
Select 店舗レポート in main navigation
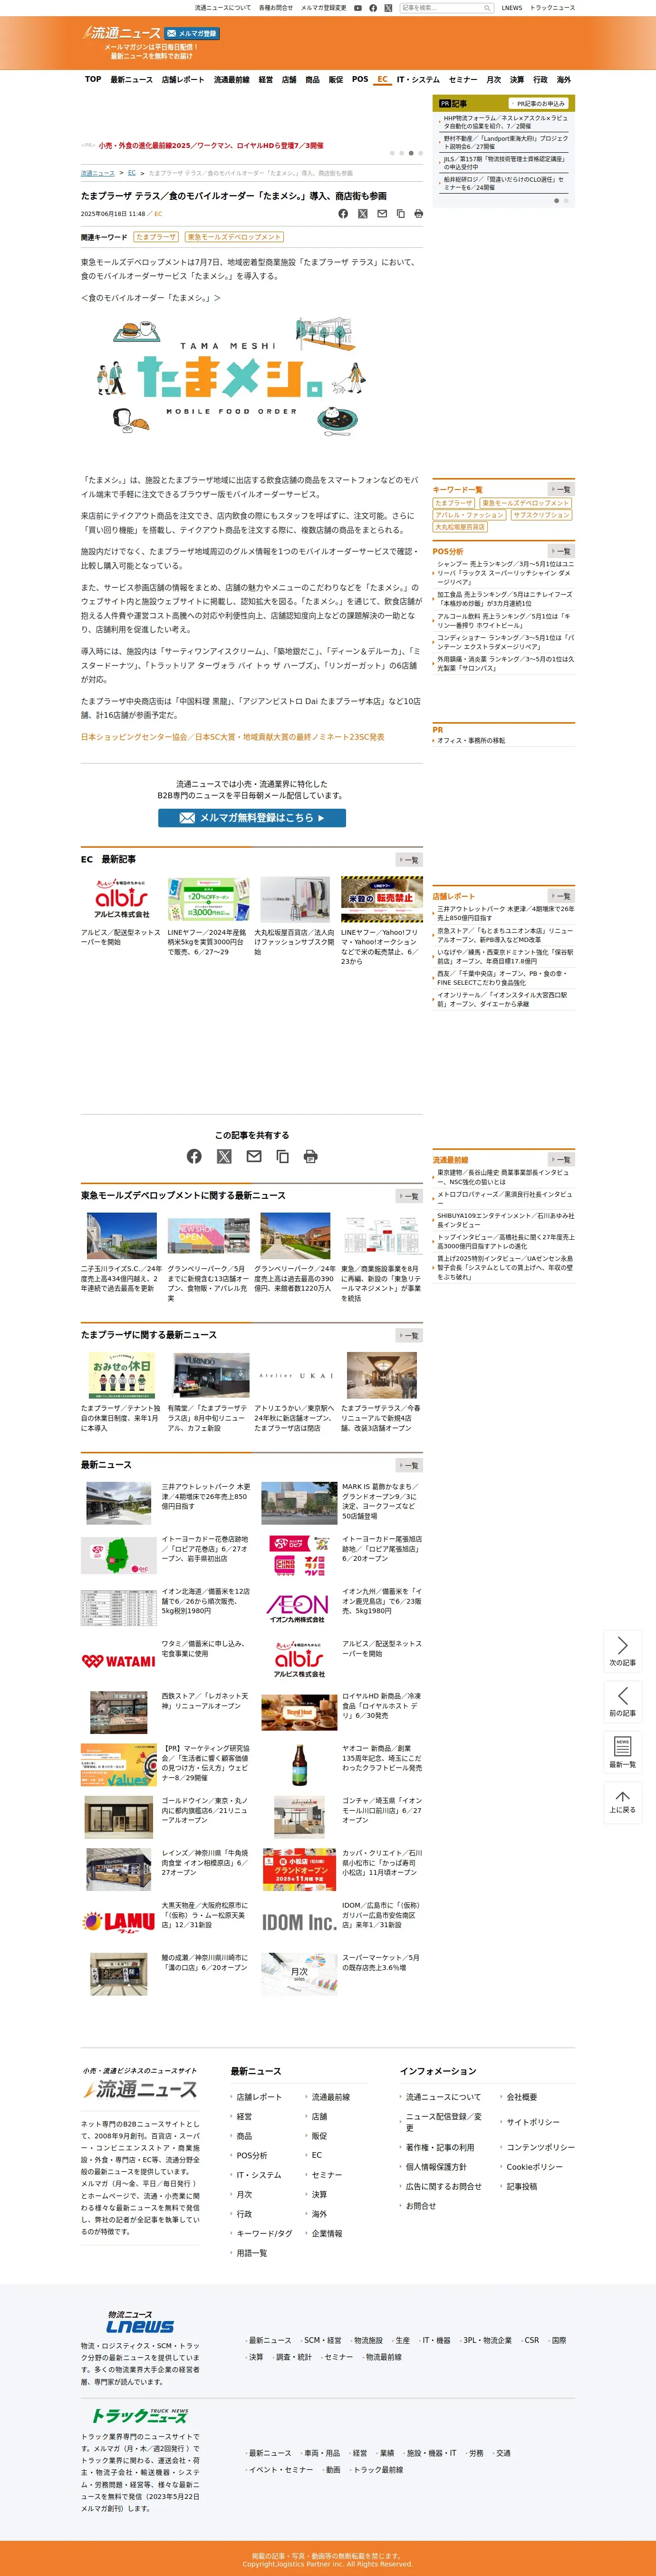coord(183,79)
